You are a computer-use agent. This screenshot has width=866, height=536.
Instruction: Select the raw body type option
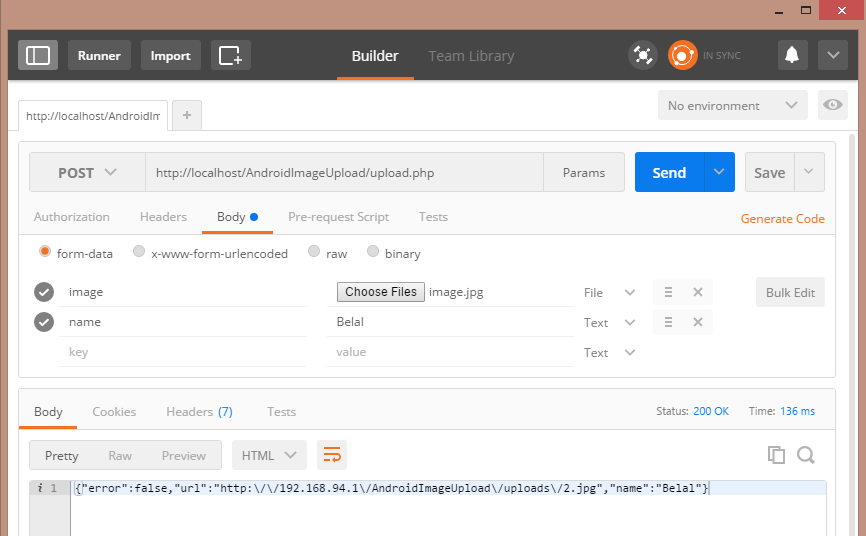(x=328, y=253)
